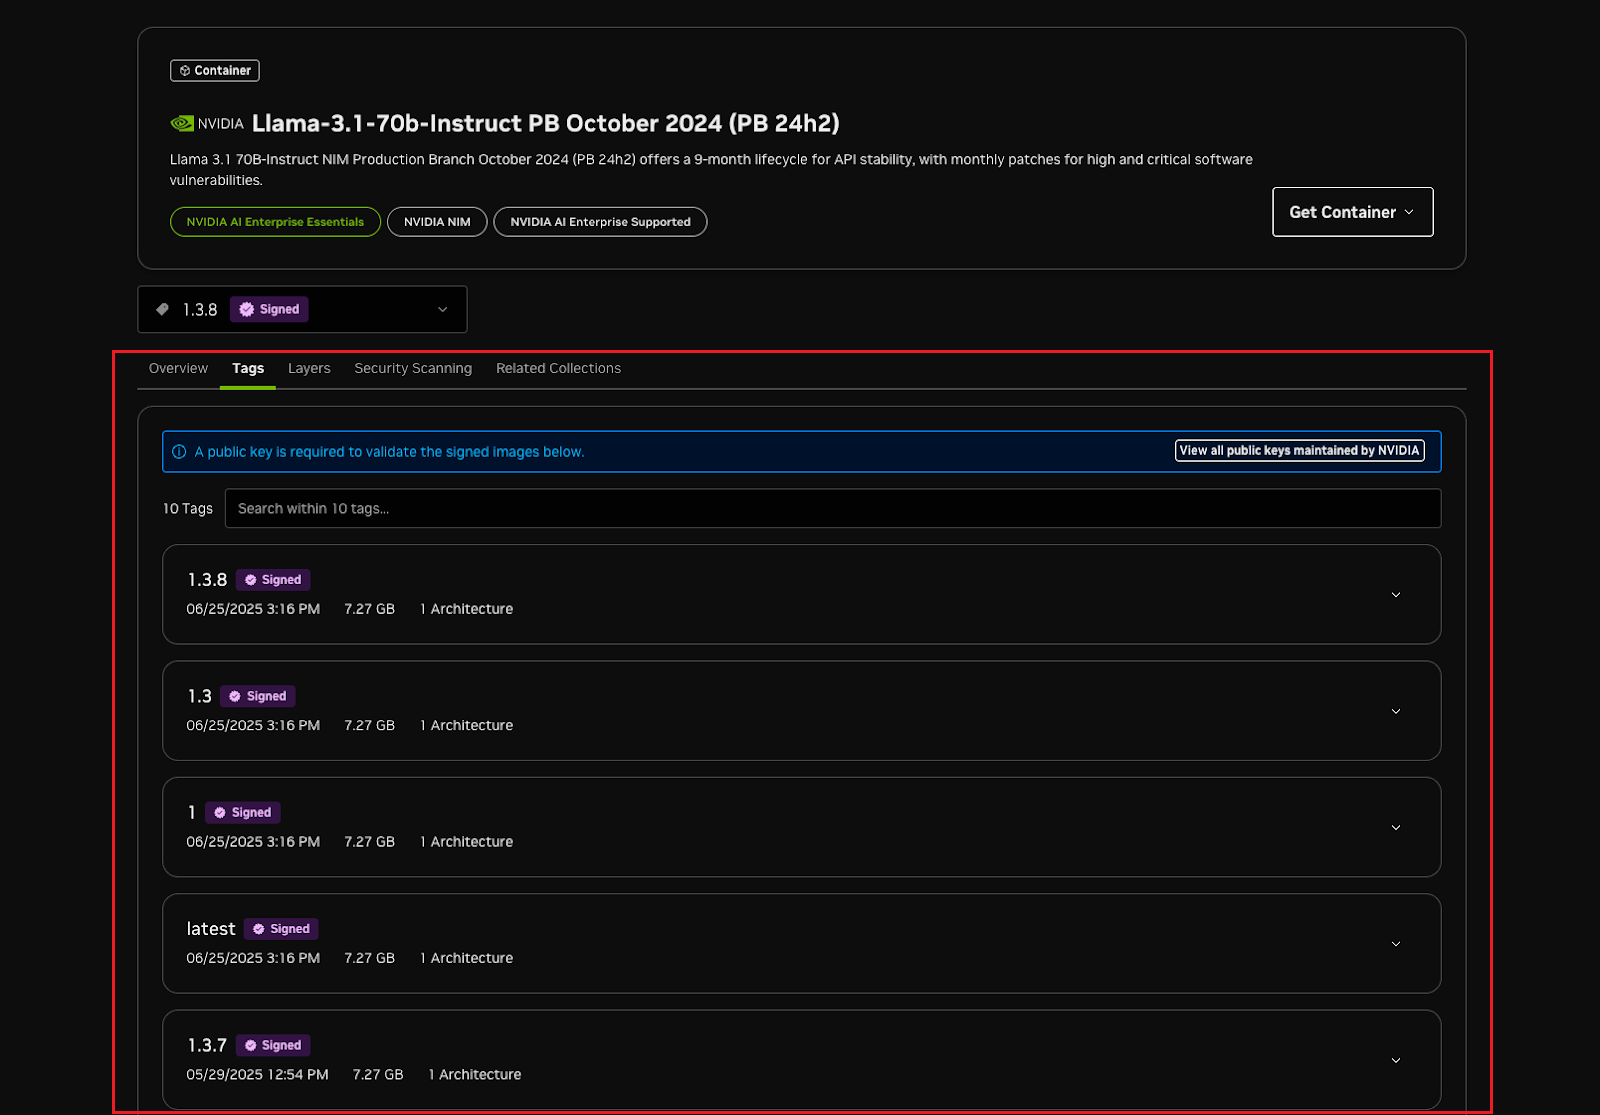This screenshot has height=1115, width=1600.
Task: Click NVIDIA AI Enterprise Essentials label
Action: click(x=275, y=222)
